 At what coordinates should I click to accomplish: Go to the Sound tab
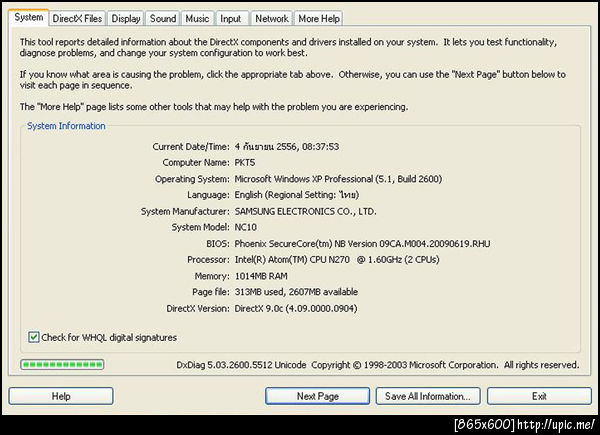163,18
